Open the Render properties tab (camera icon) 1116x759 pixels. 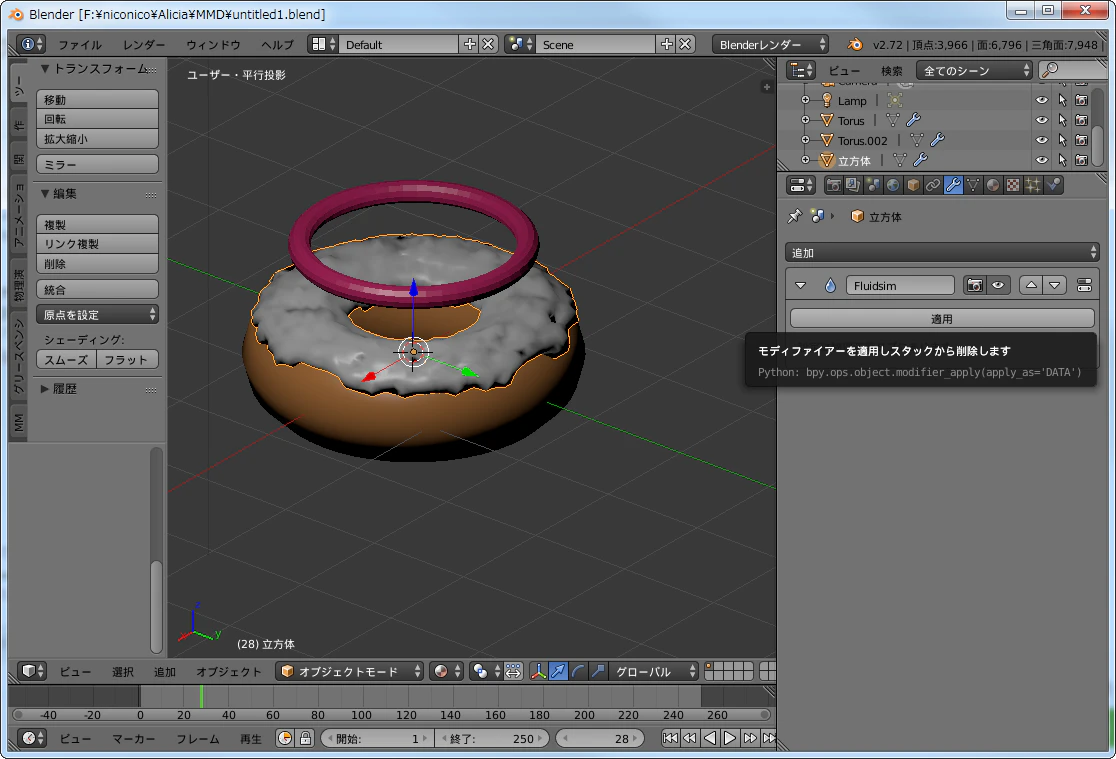click(833, 186)
